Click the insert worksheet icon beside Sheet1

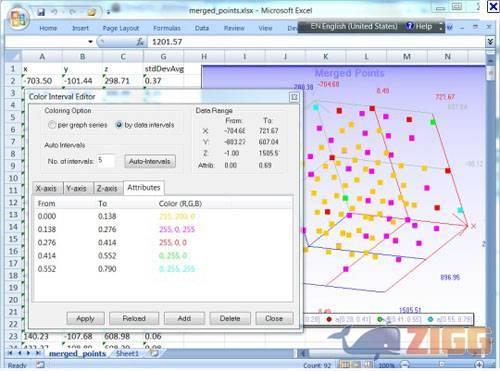(x=154, y=353)
